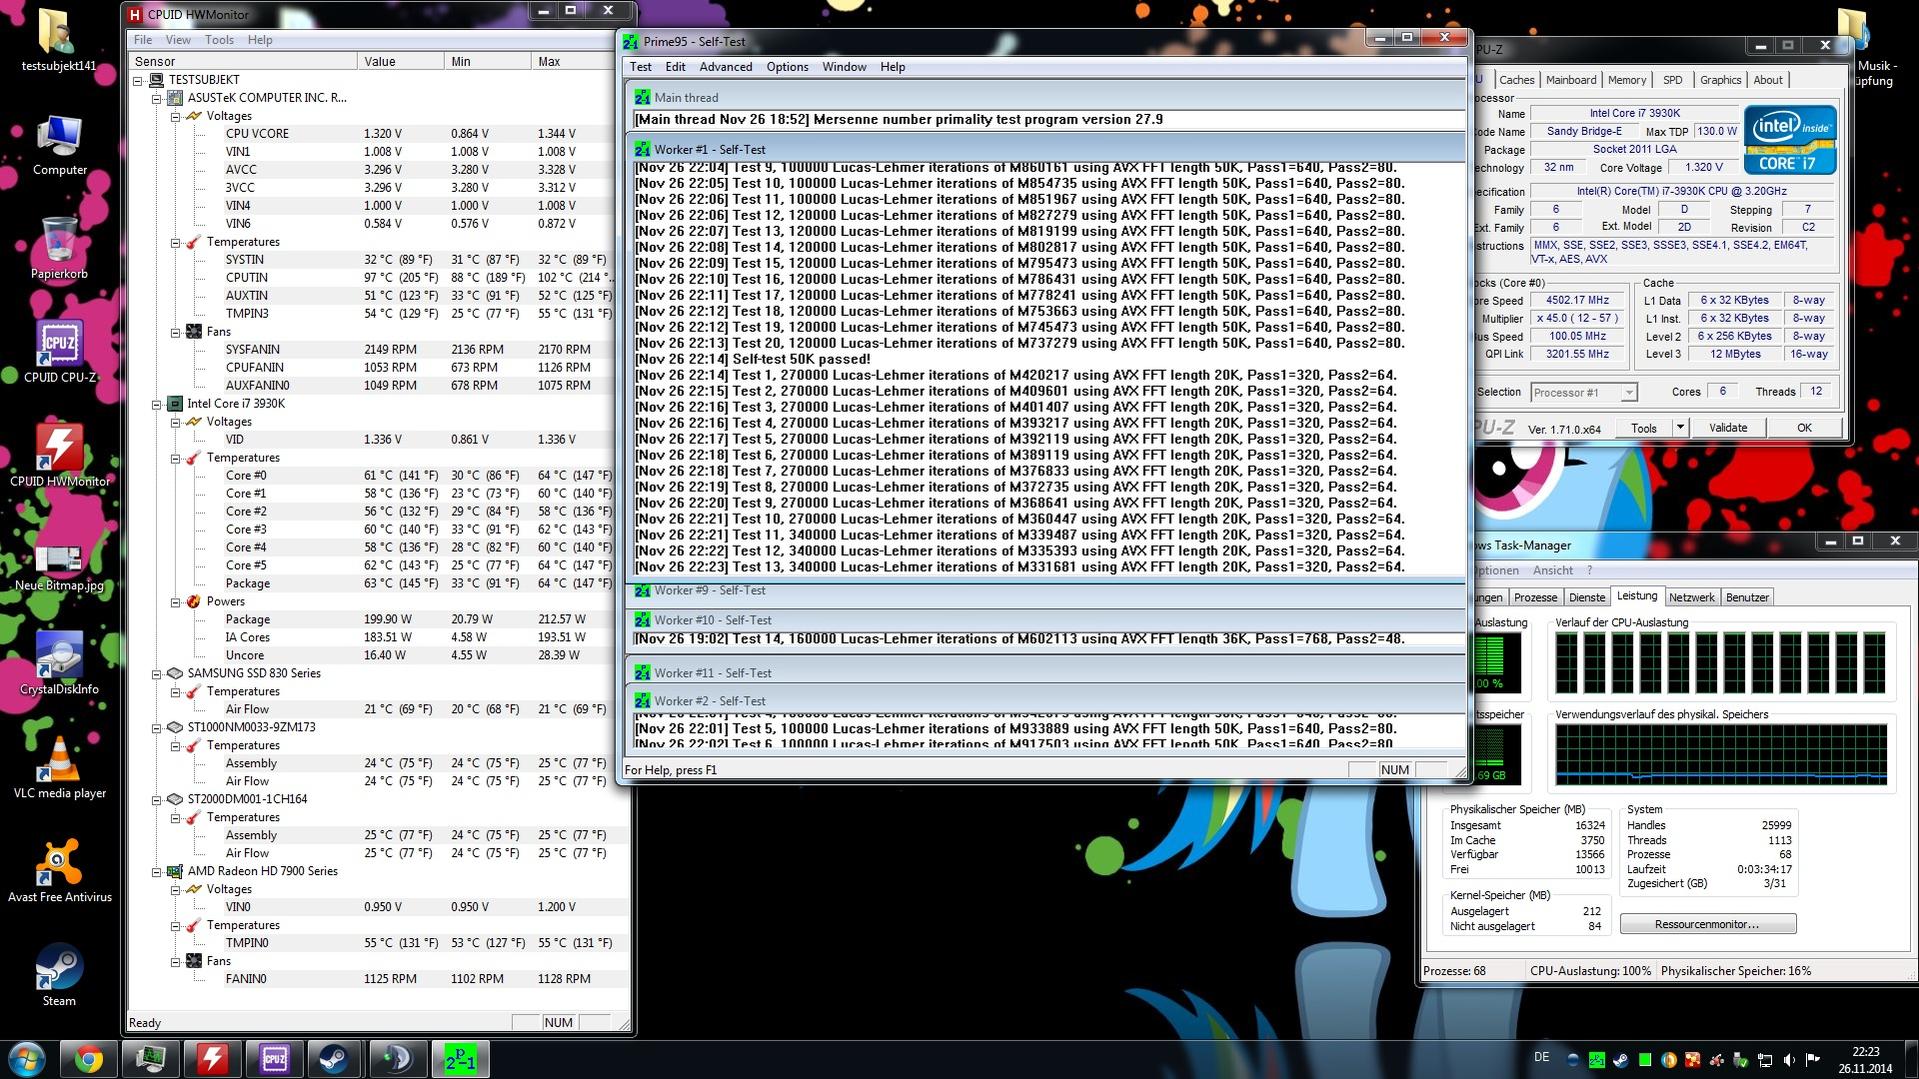Launch VLC media player from the desktop
This screenshot has height=1079, width=1919.
pos(59,768)
